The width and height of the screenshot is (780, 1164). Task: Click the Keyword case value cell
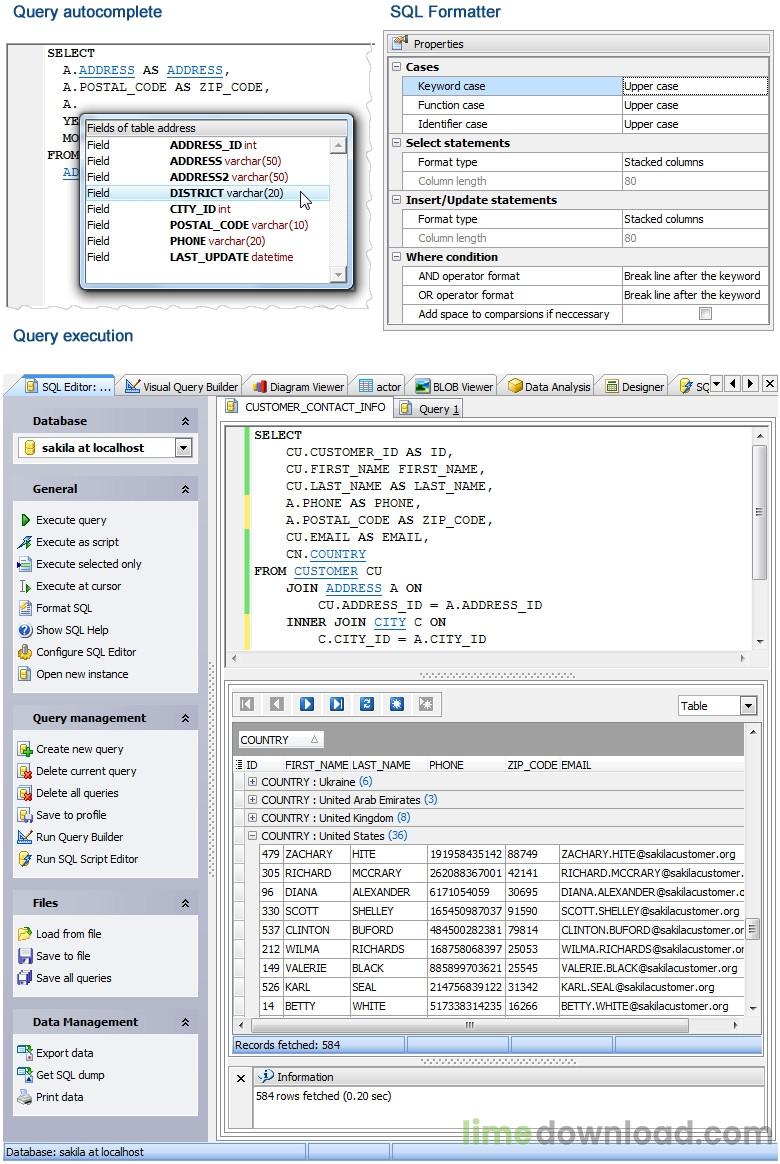pyautogui.click(x=695, y=86)
